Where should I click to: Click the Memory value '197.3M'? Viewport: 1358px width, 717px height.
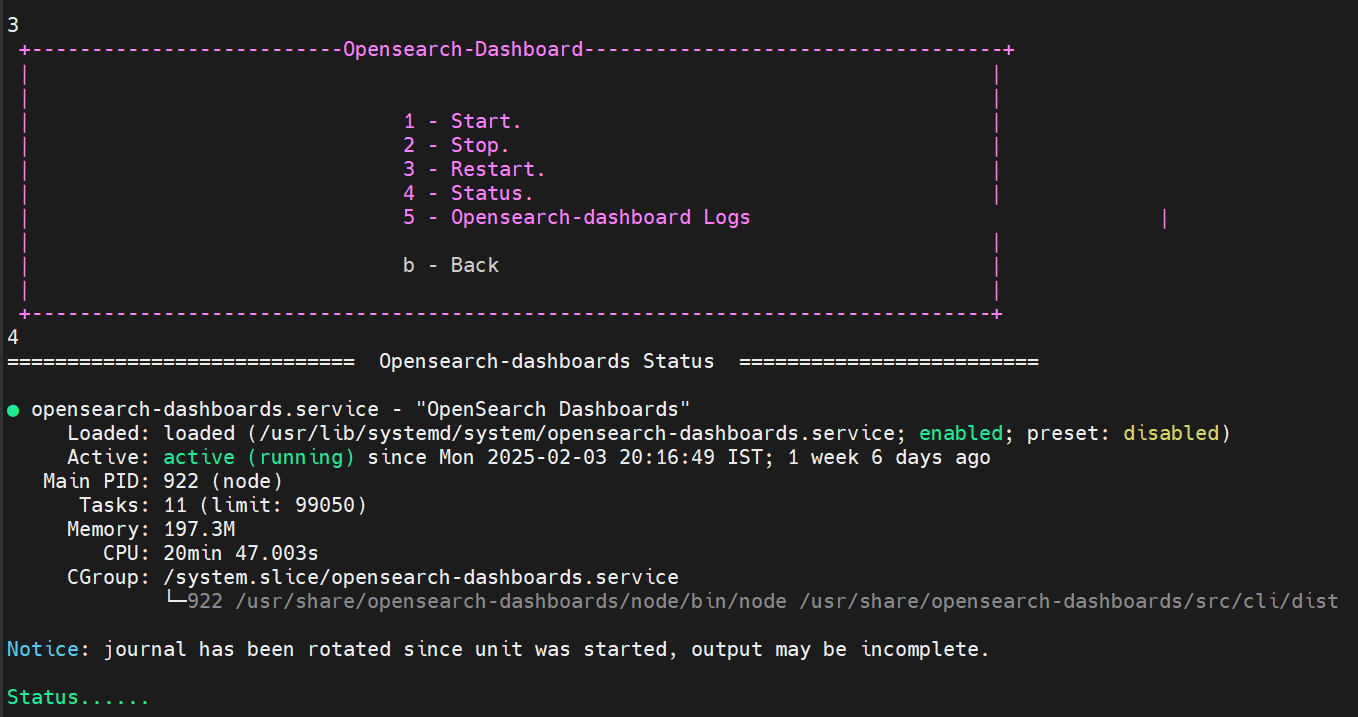pos(199,529)
